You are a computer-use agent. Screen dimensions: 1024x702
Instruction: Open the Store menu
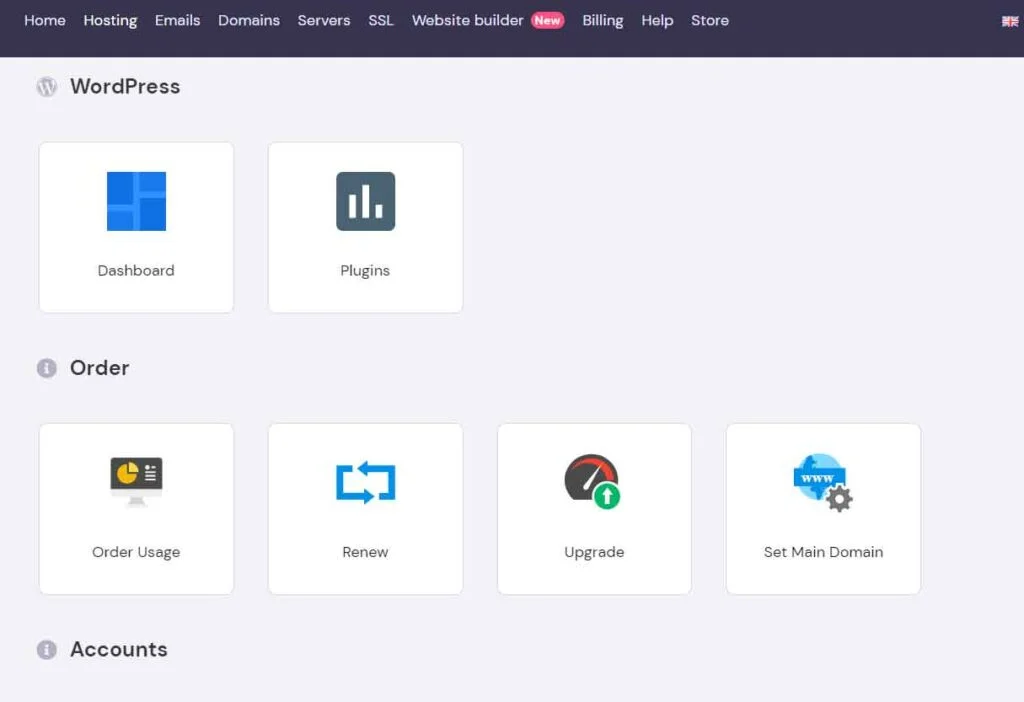click(710, 20)
